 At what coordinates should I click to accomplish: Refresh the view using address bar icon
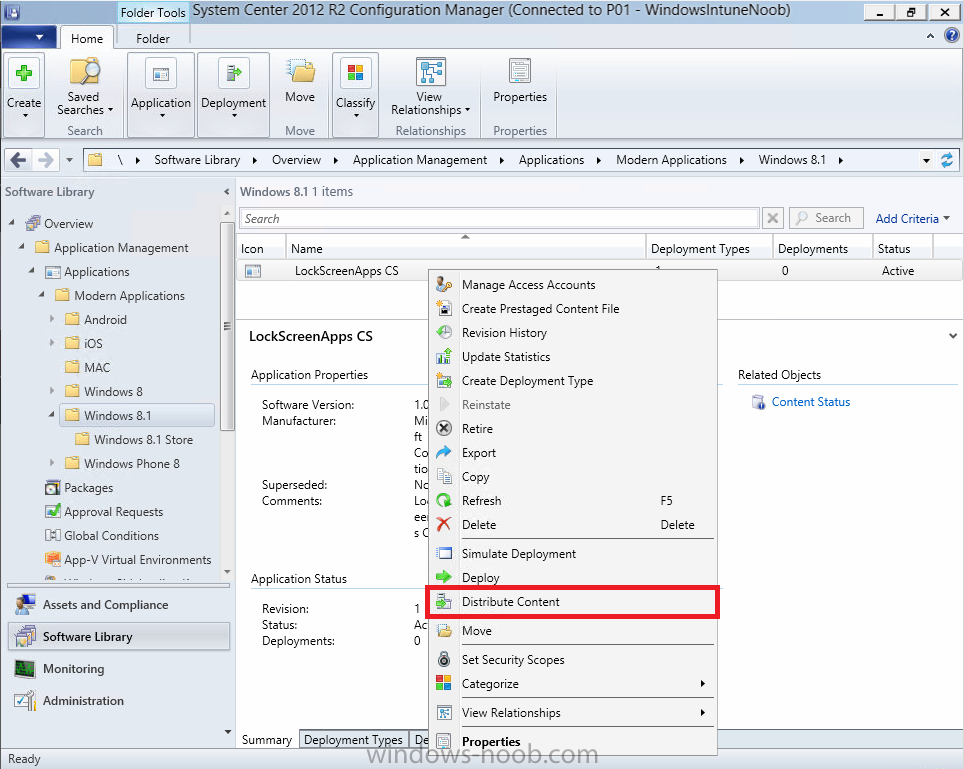pos(947,160)
